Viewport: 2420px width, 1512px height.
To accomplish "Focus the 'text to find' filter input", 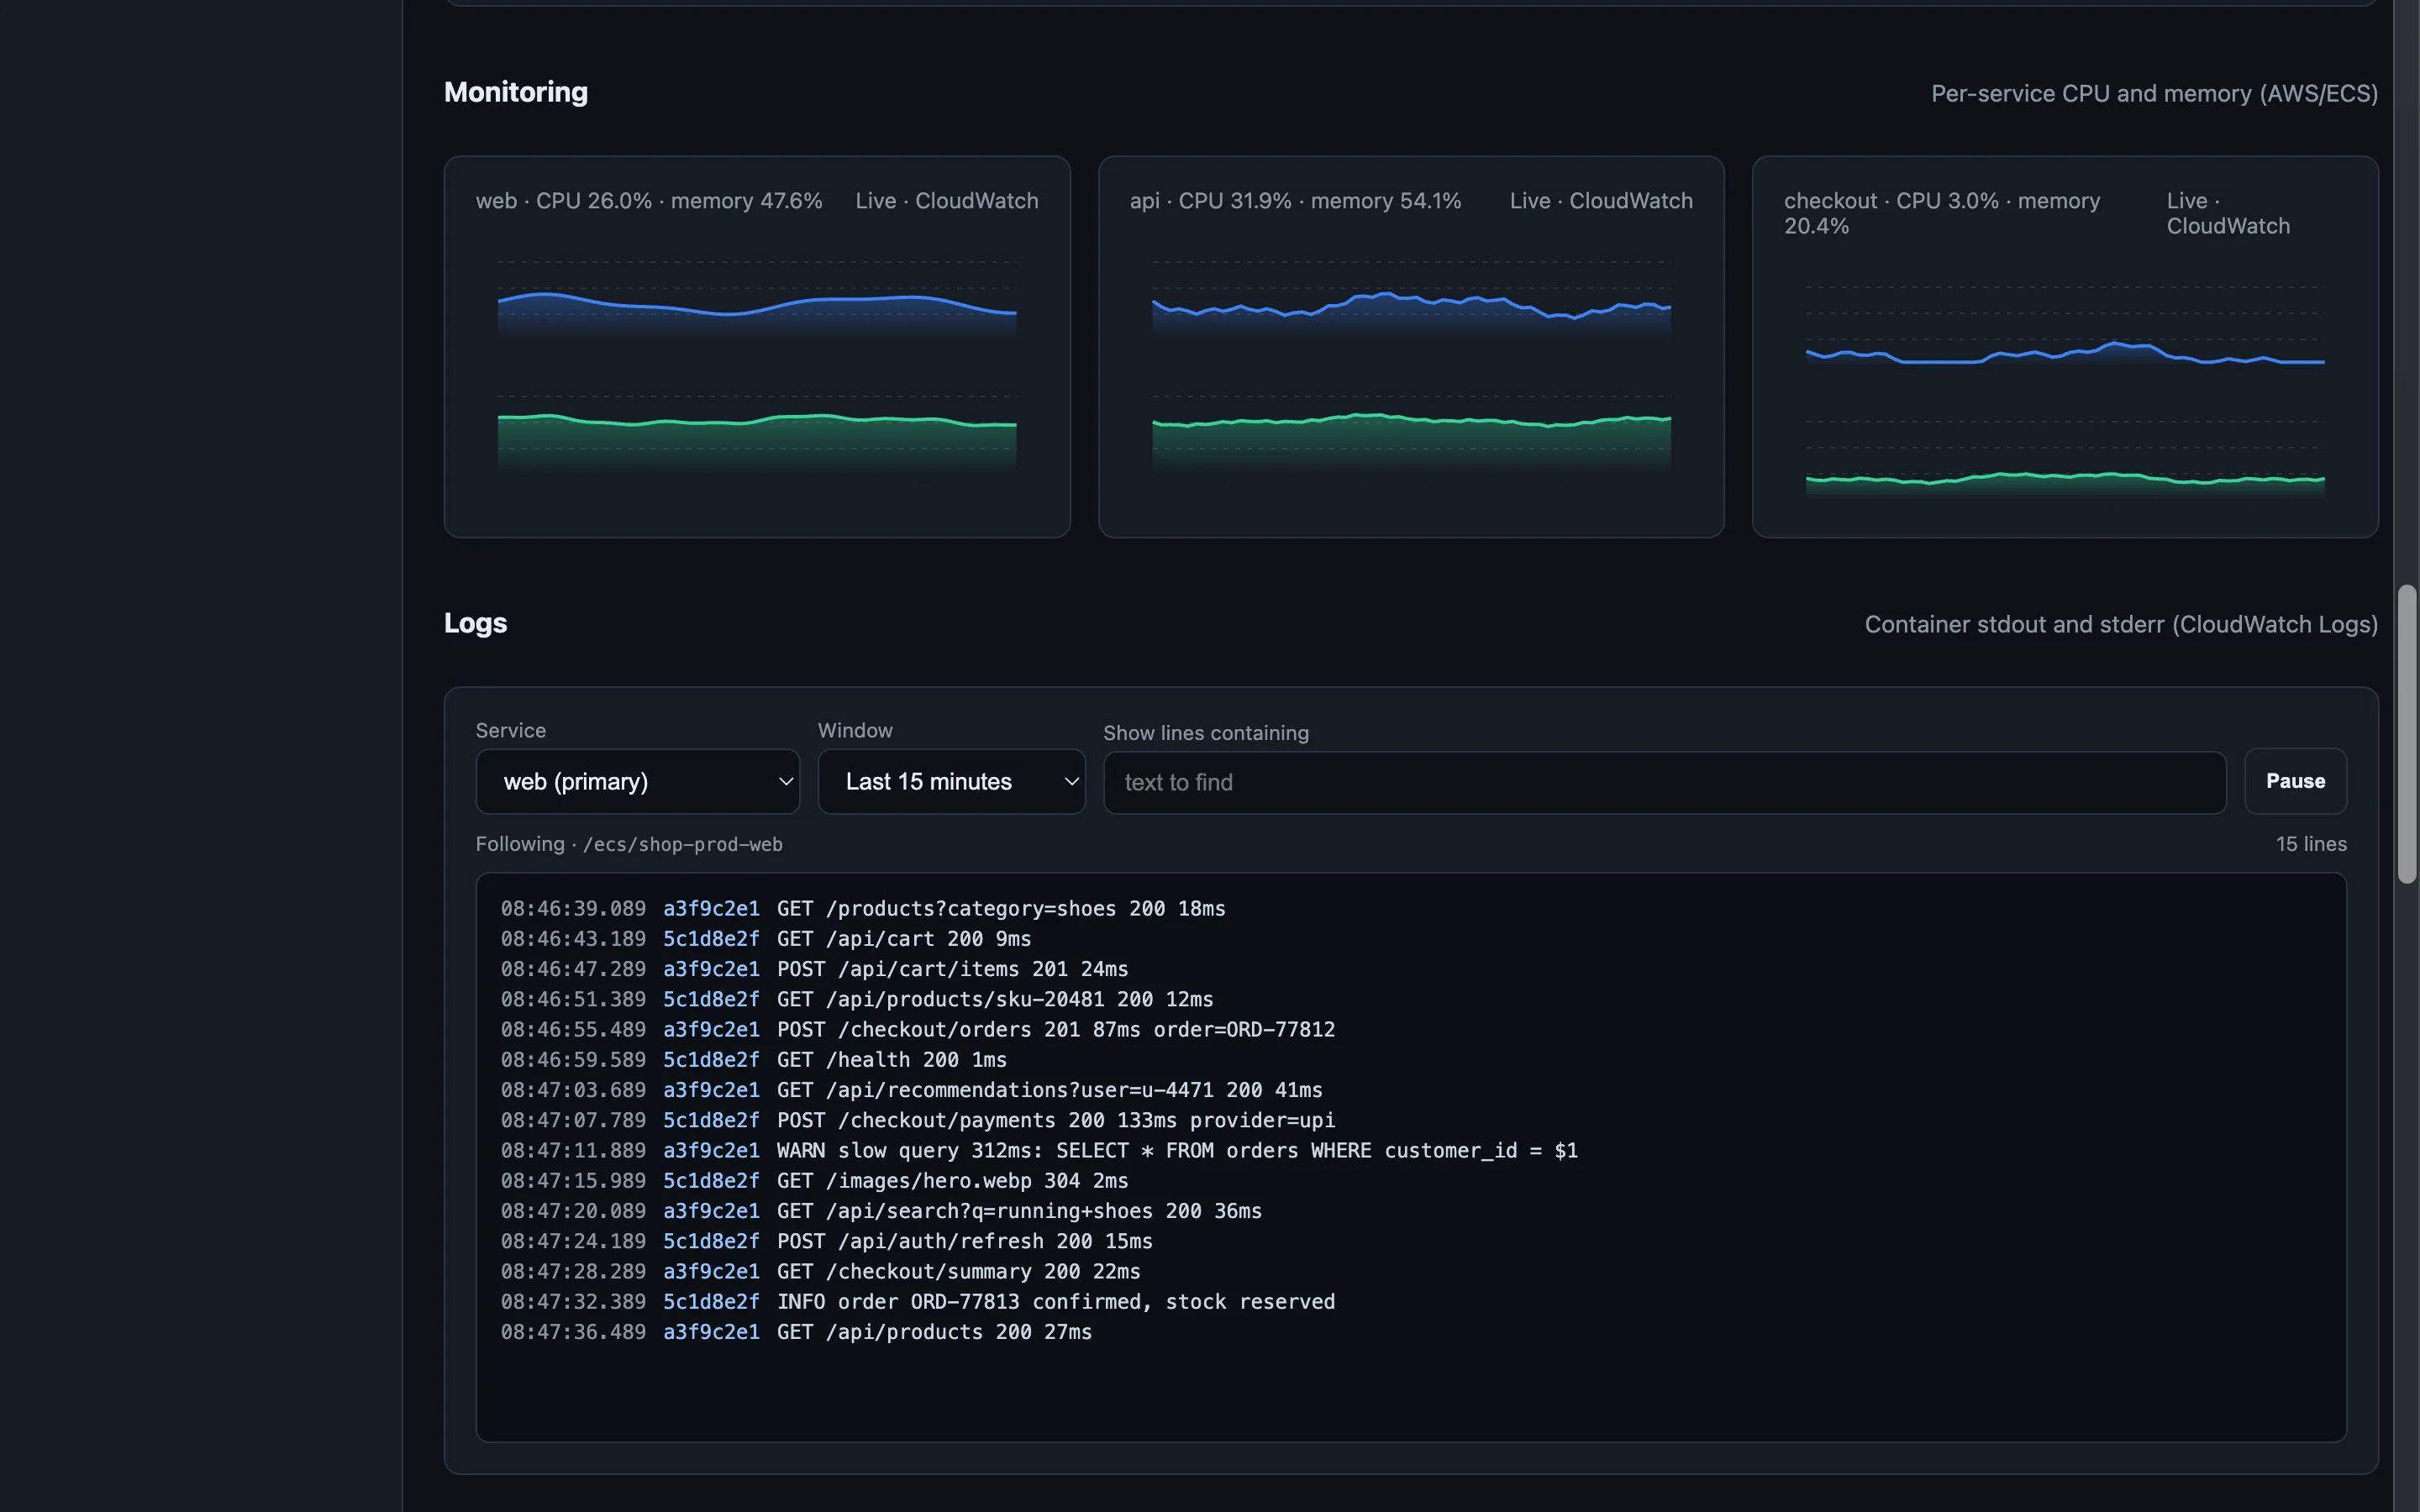I will pos(1664,782).
